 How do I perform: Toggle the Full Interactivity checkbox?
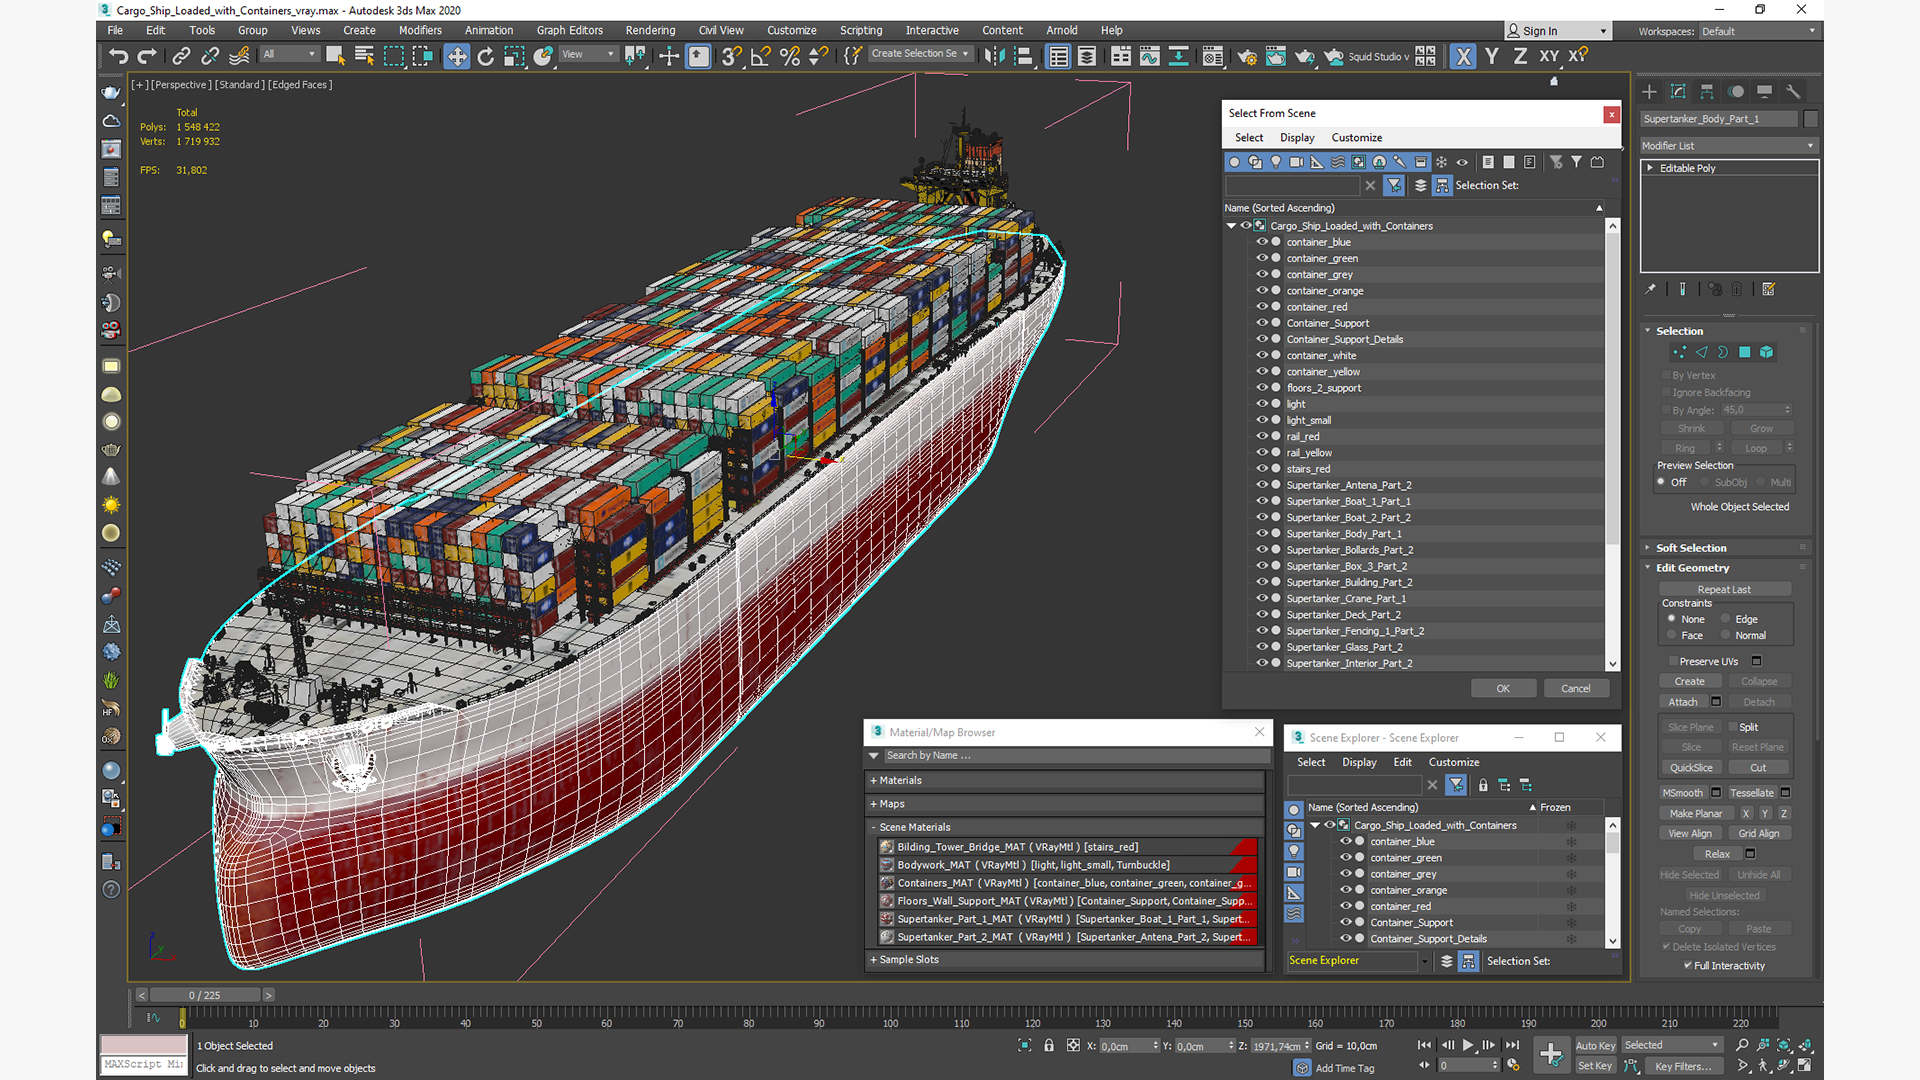1688,966
